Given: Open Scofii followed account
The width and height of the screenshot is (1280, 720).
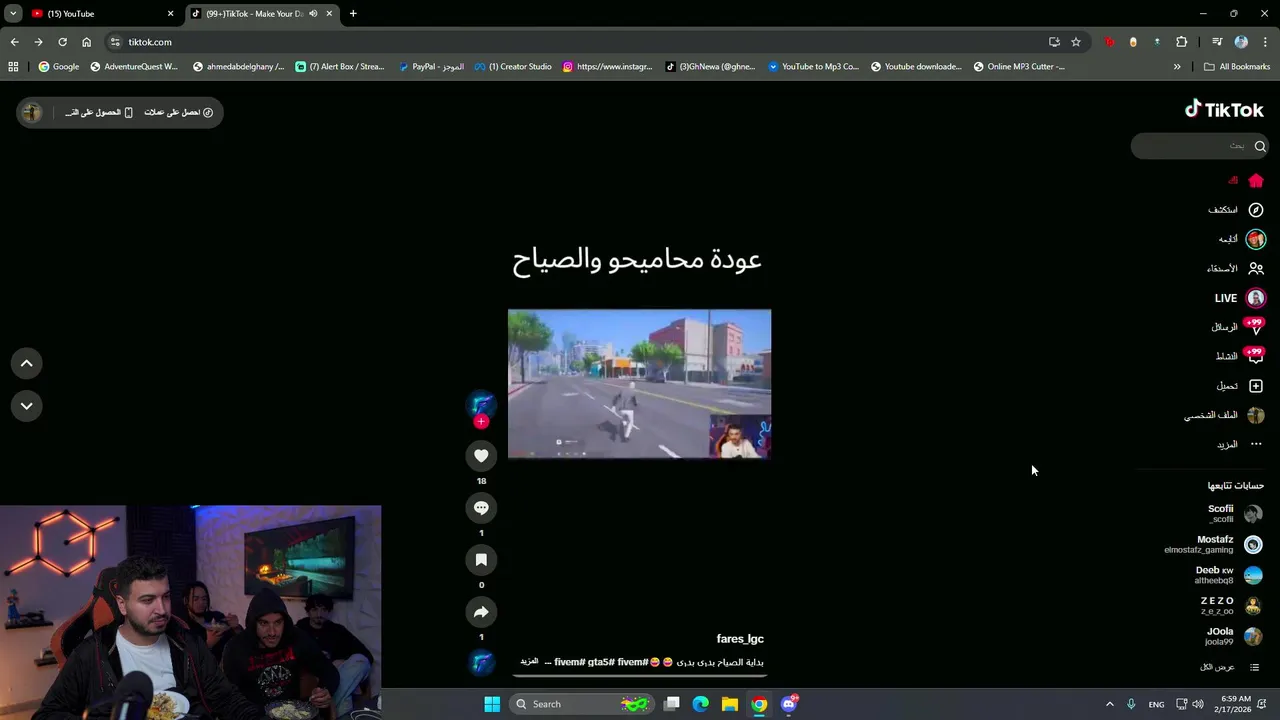Looking at the screenshot, I should 1234,514.
